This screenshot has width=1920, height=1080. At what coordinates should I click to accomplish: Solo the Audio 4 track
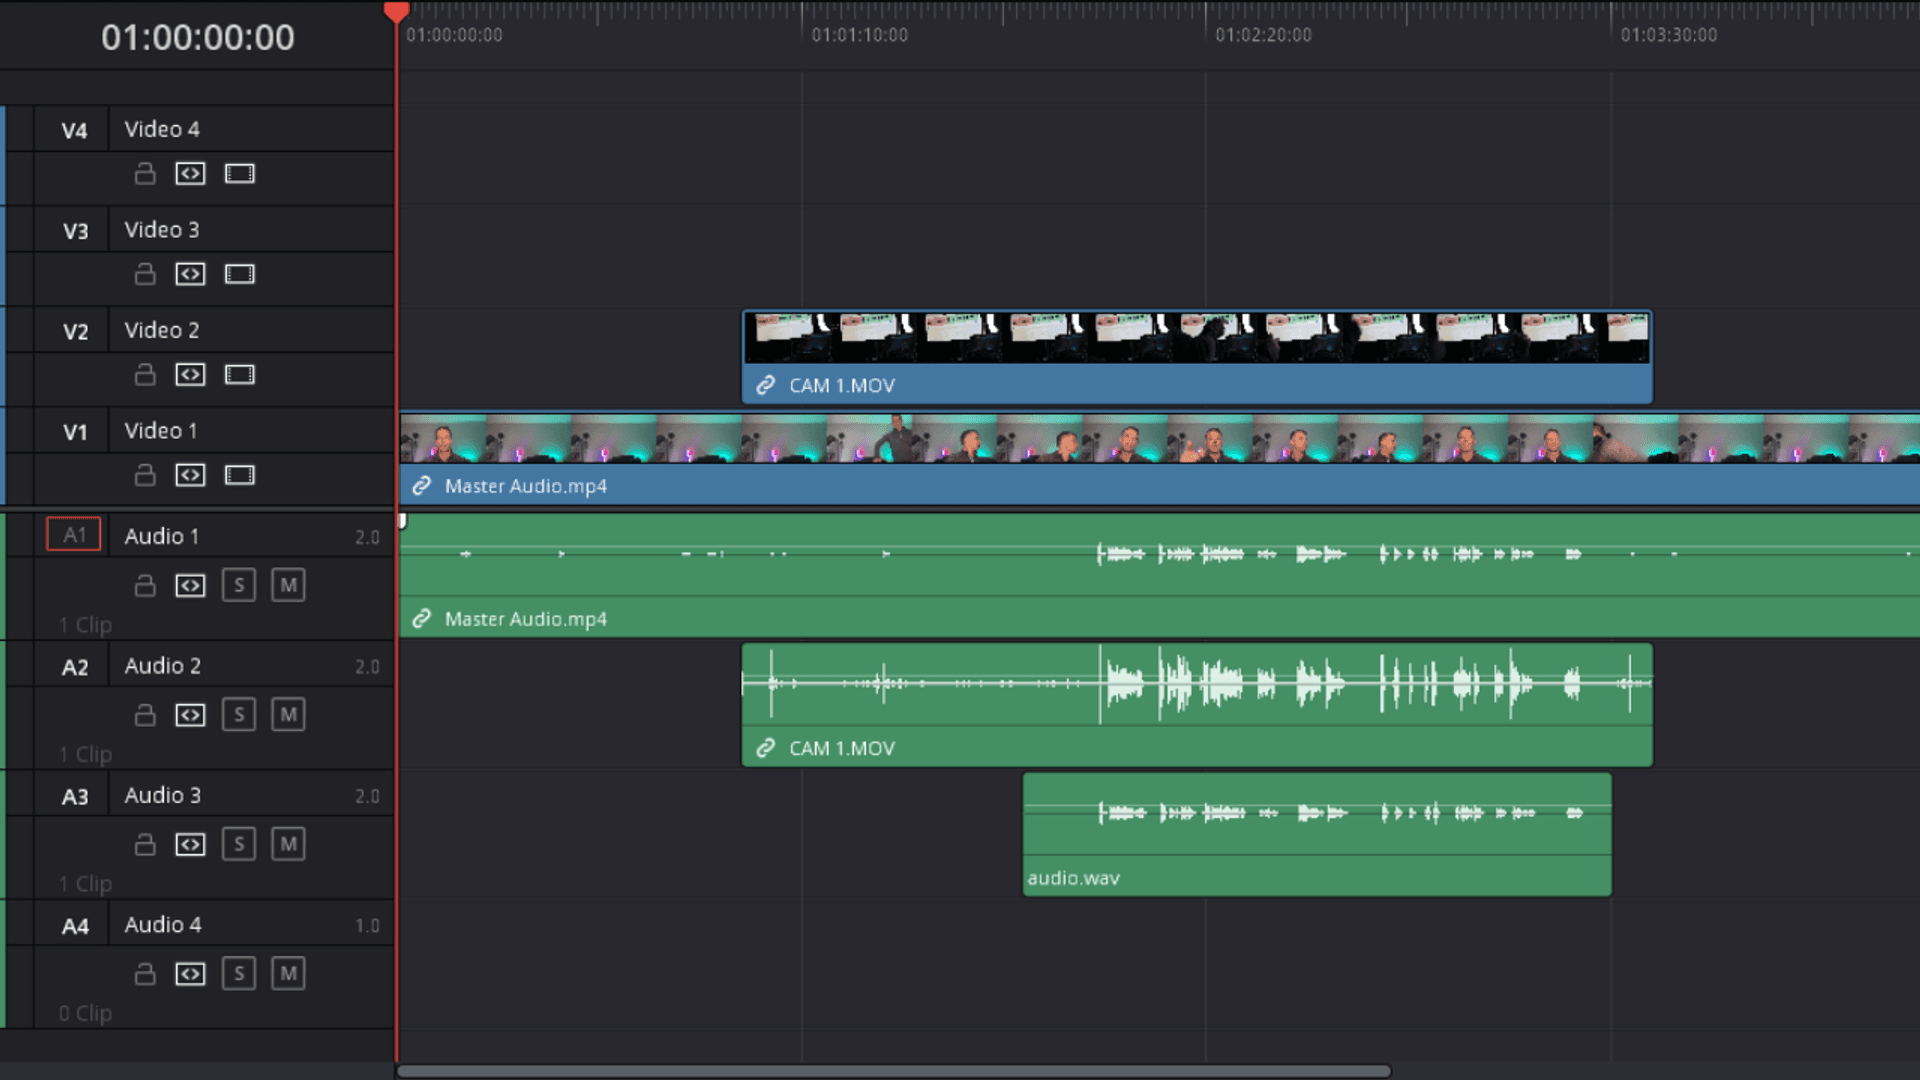pyautogui.click(x=239, y=974)
